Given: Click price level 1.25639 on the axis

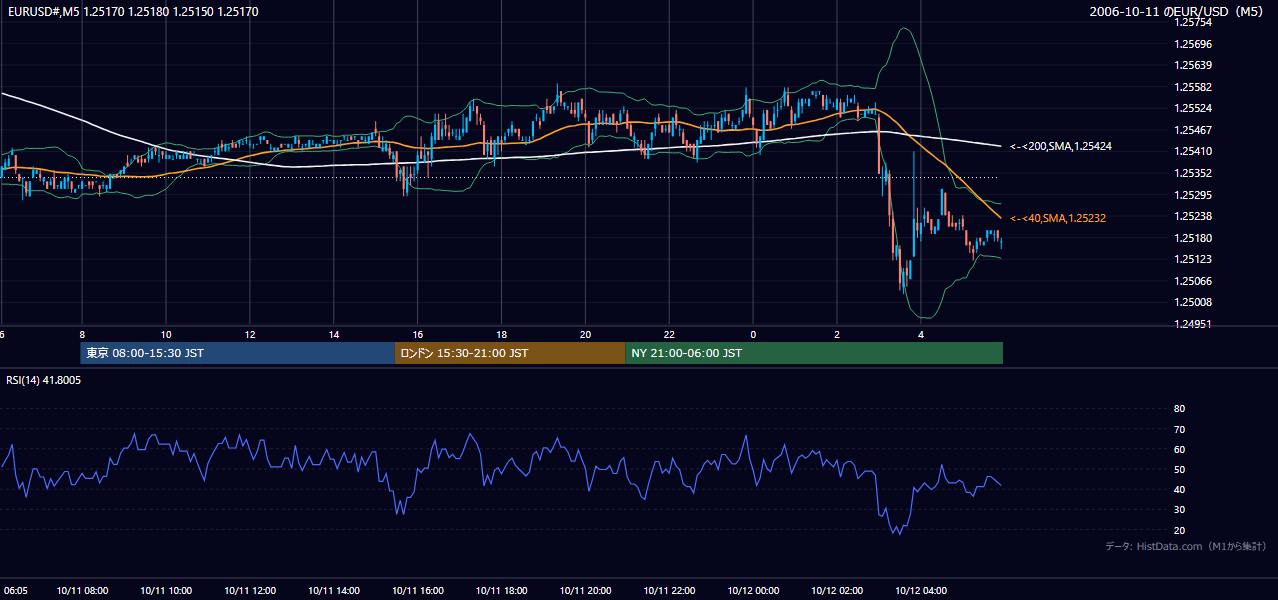Looking at the screenshot, I should tap(1193, 65).
